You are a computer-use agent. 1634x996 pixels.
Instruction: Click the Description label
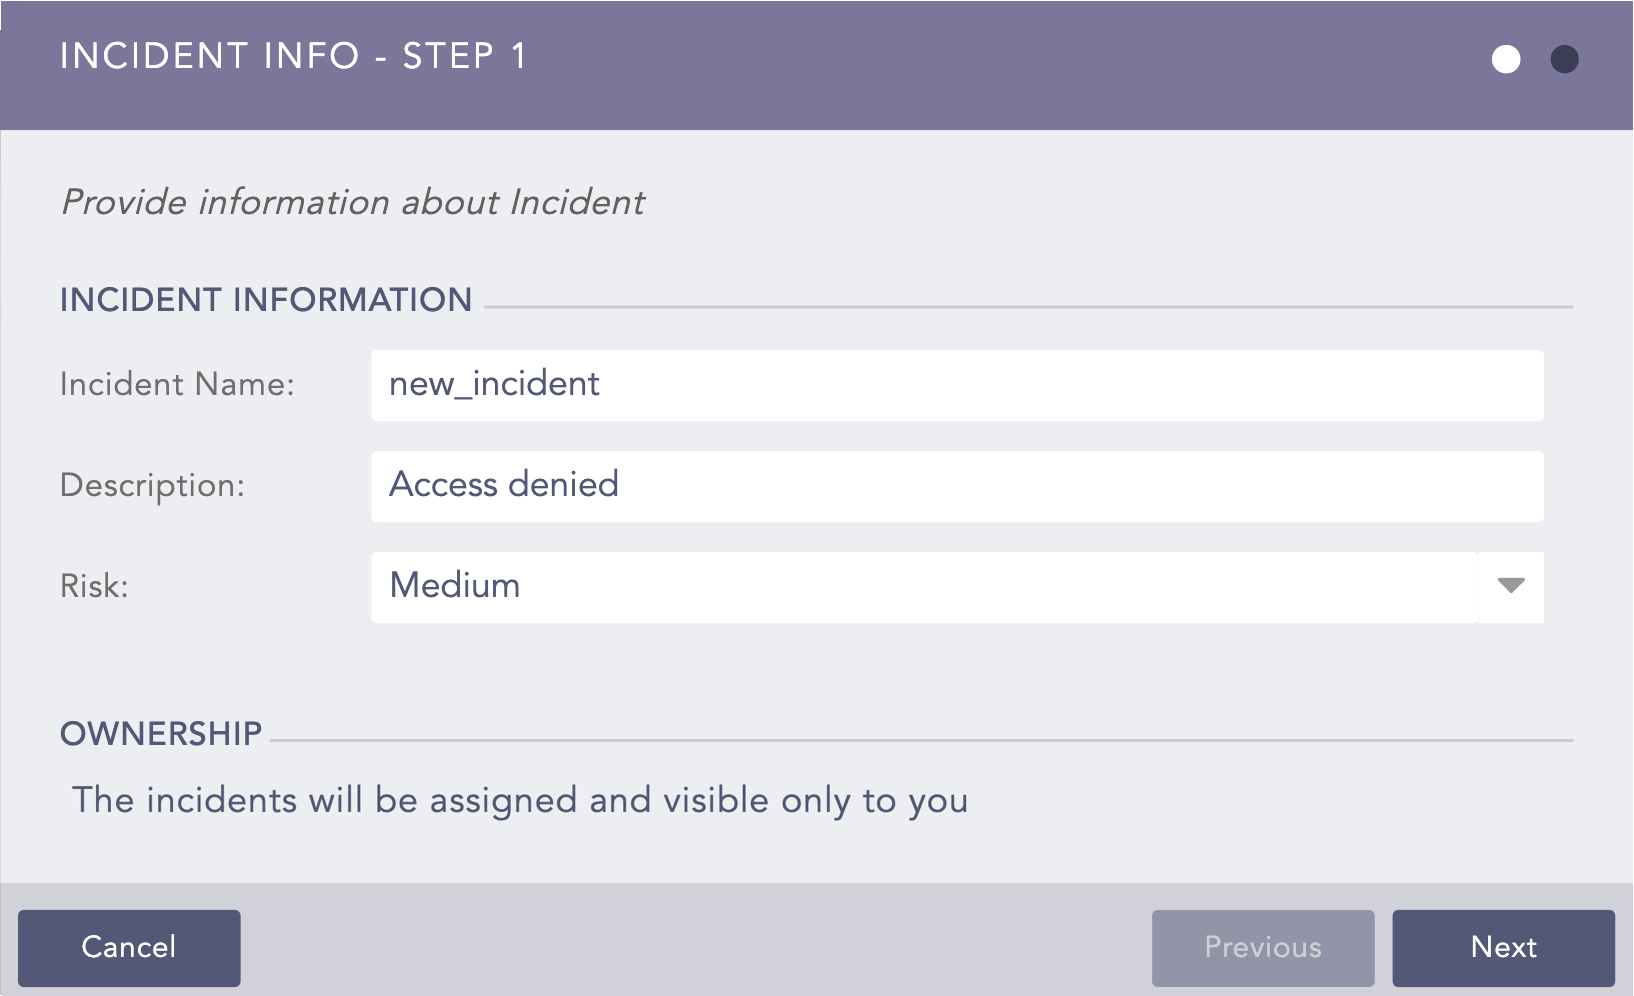pyautogui.click(x=153, y=486)
